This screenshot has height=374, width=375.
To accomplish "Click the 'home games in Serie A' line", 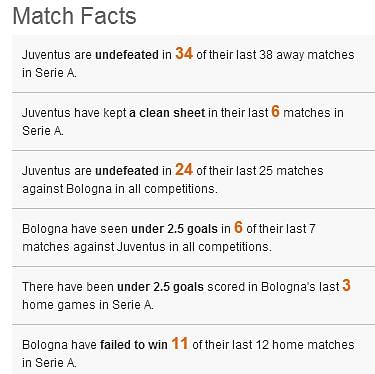I will 88,305.
